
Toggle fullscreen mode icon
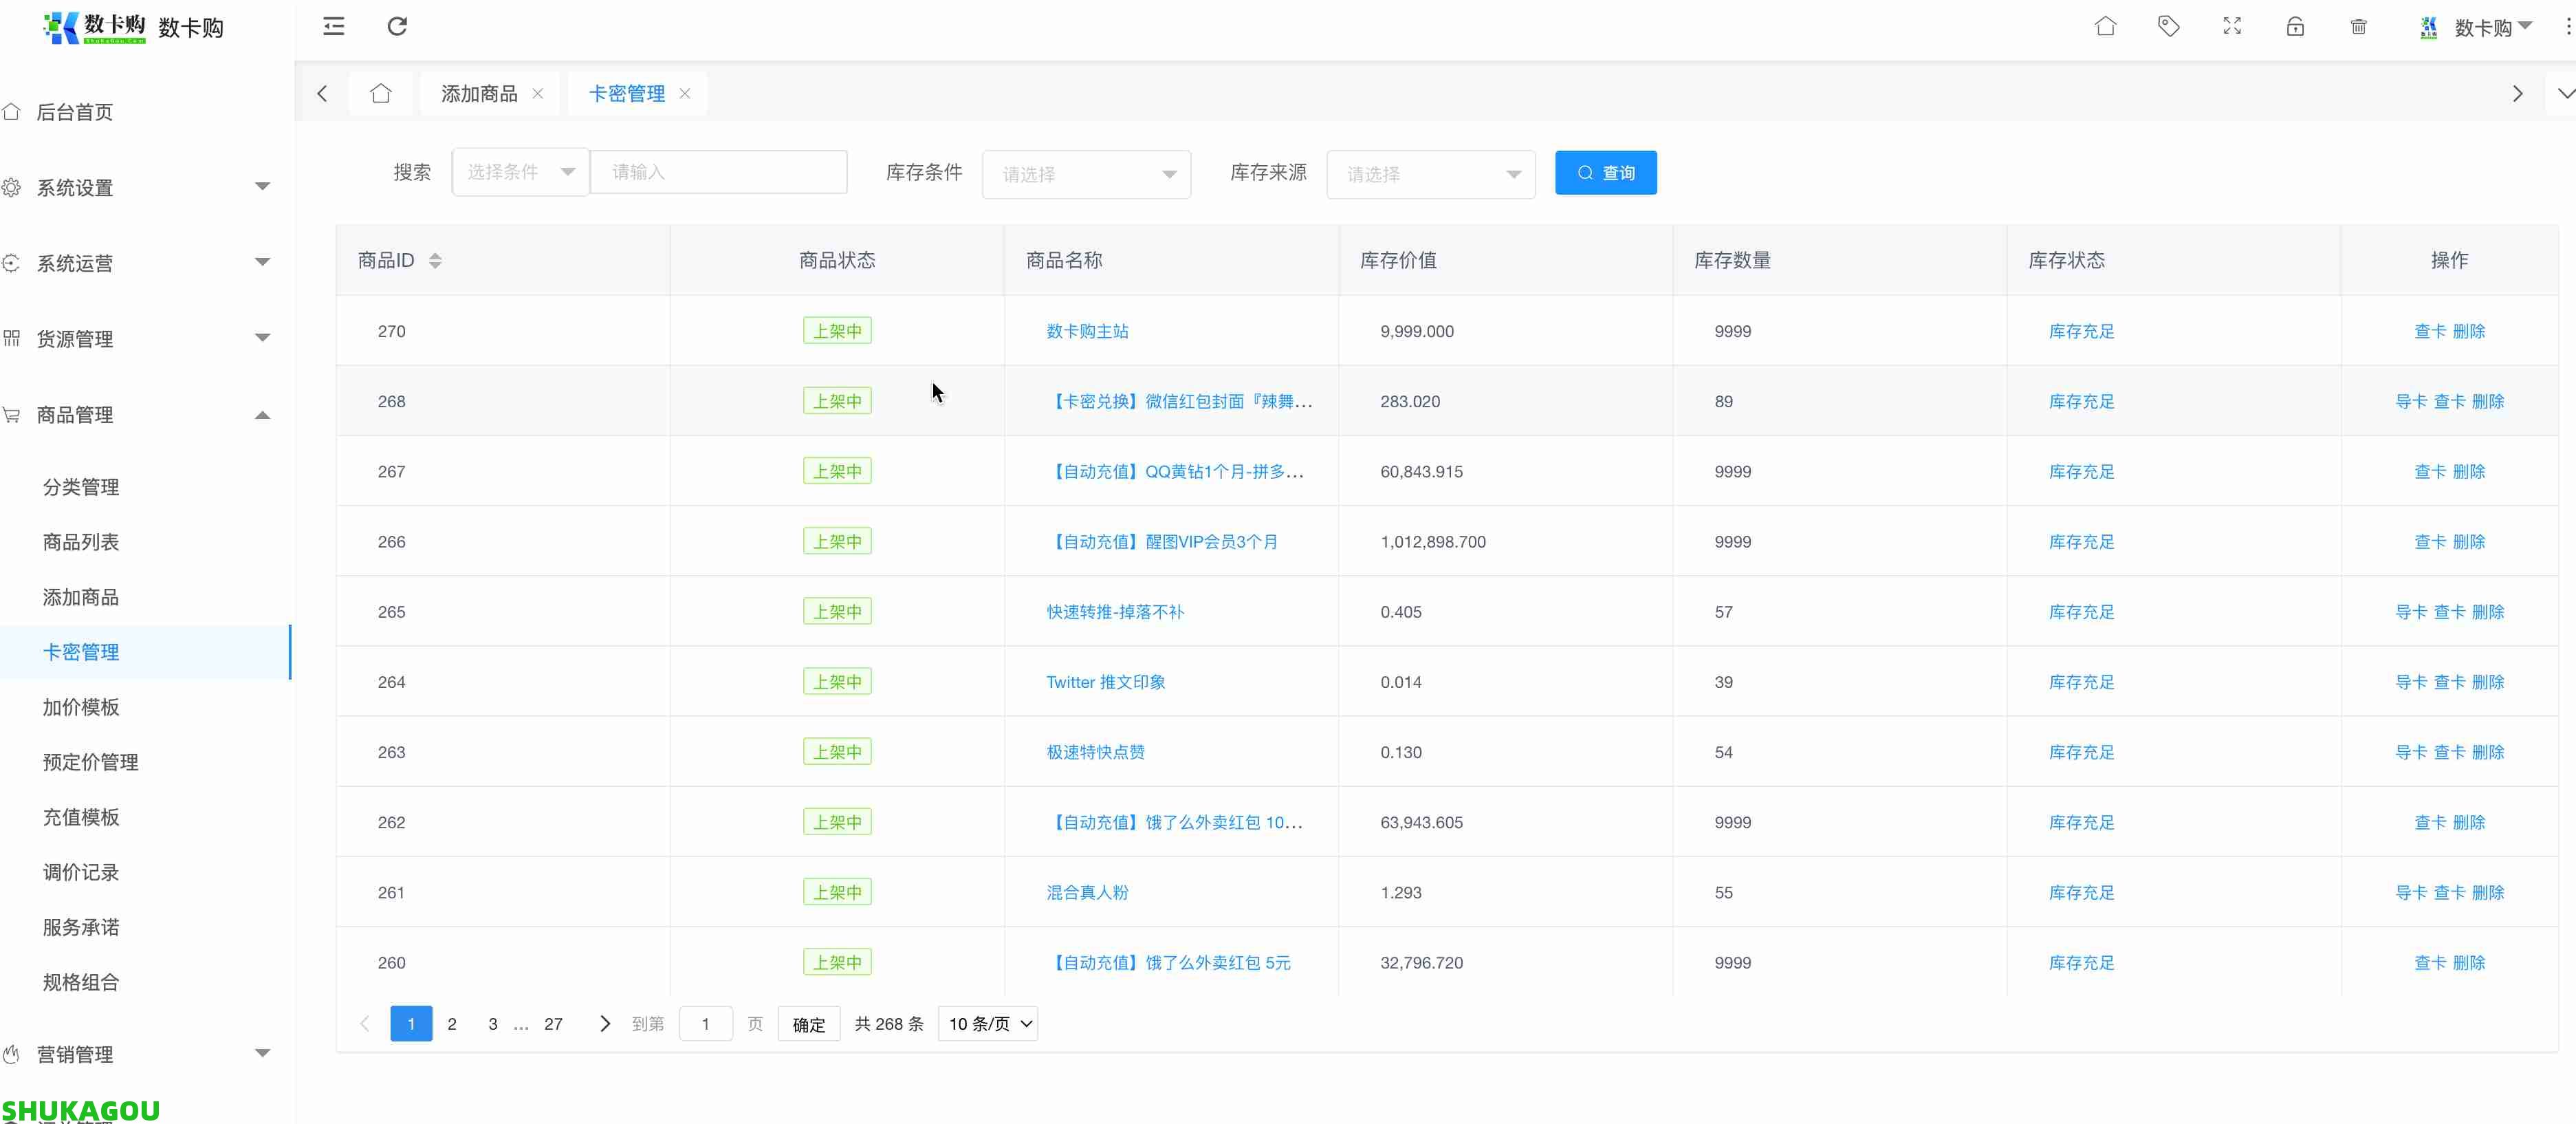tap(2232, 27)
